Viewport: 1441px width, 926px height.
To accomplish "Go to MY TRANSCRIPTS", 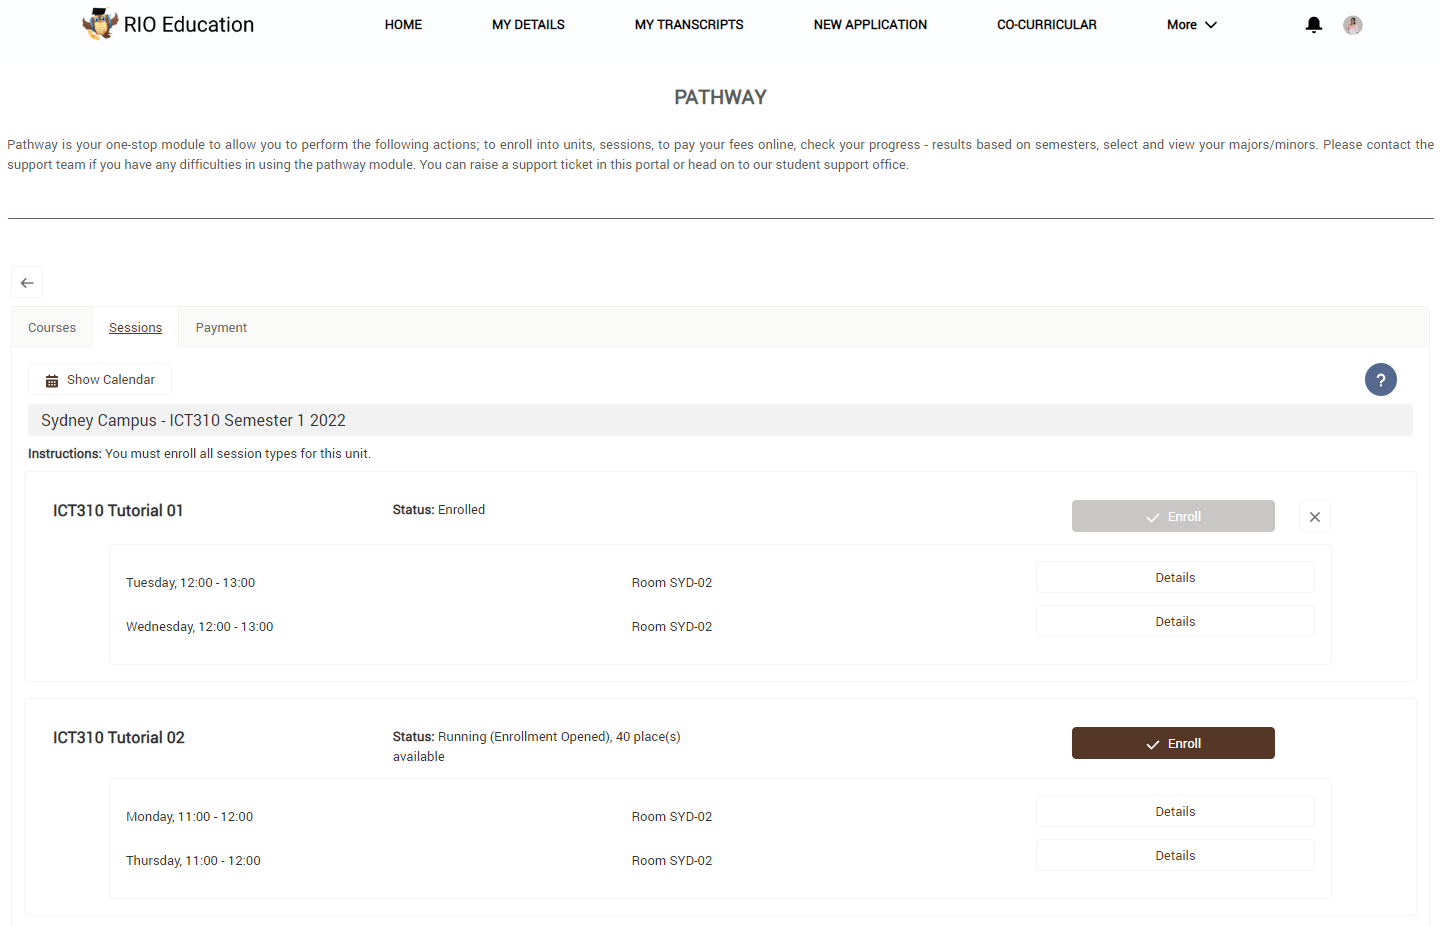I will tap(689, 25).
